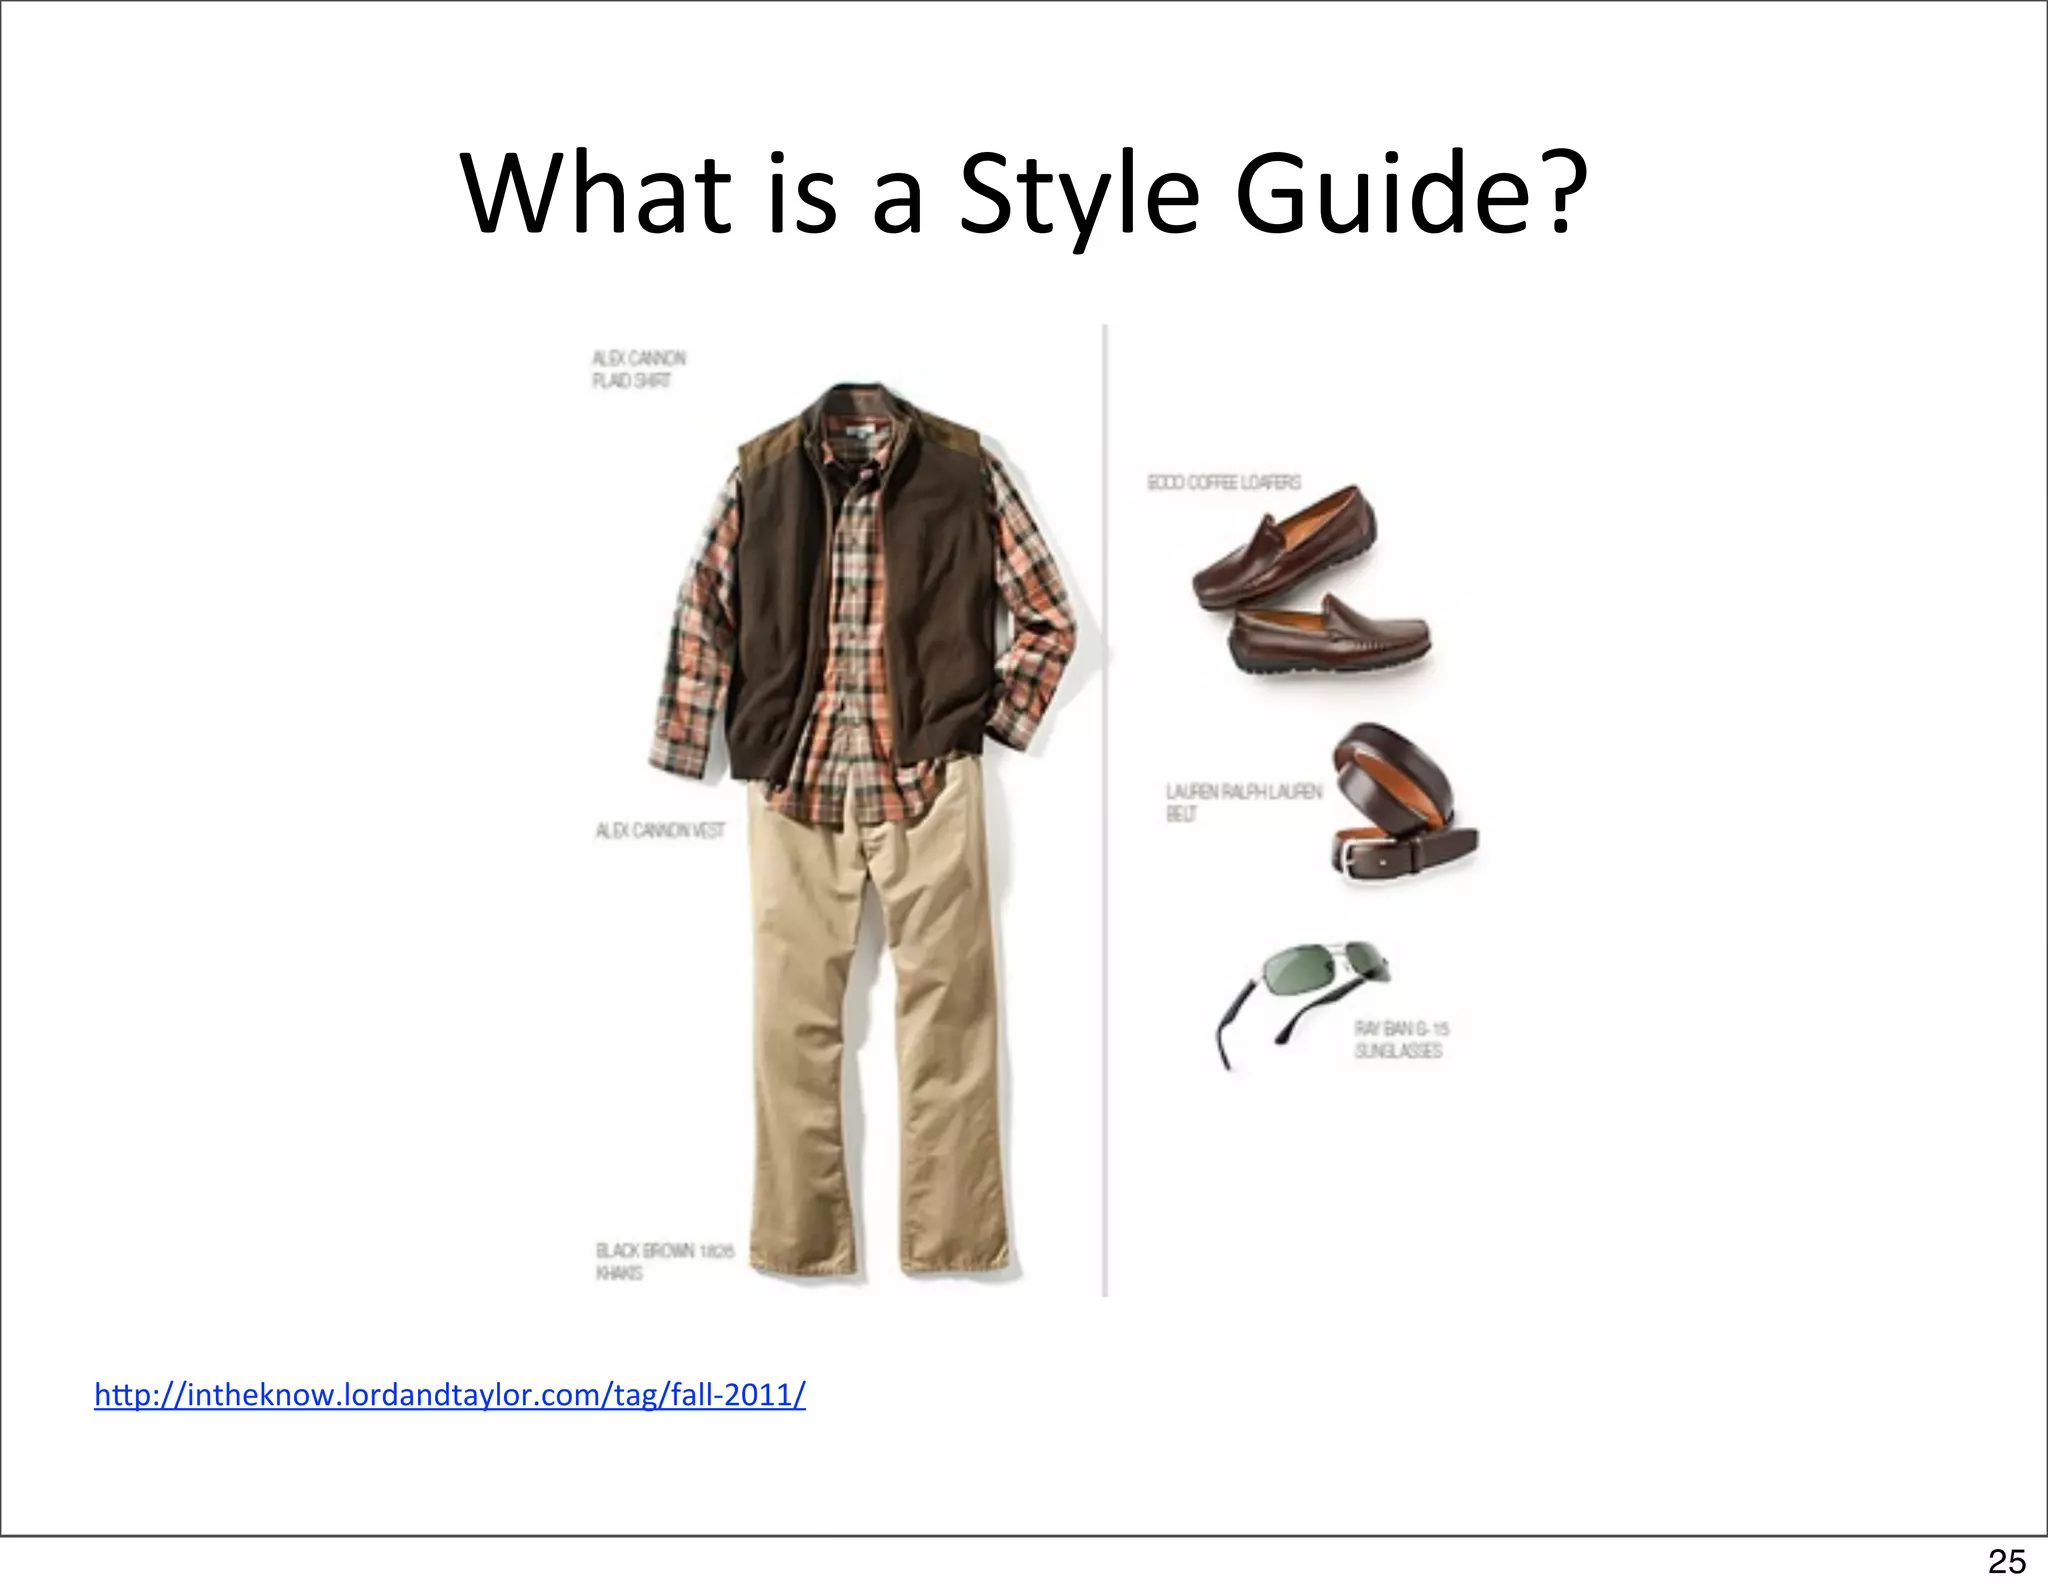This screenshot has height=1593, width=2048.
Task: Click the 'ECCO COFFEE LOAFERS' label
Action: [1224, 483]
